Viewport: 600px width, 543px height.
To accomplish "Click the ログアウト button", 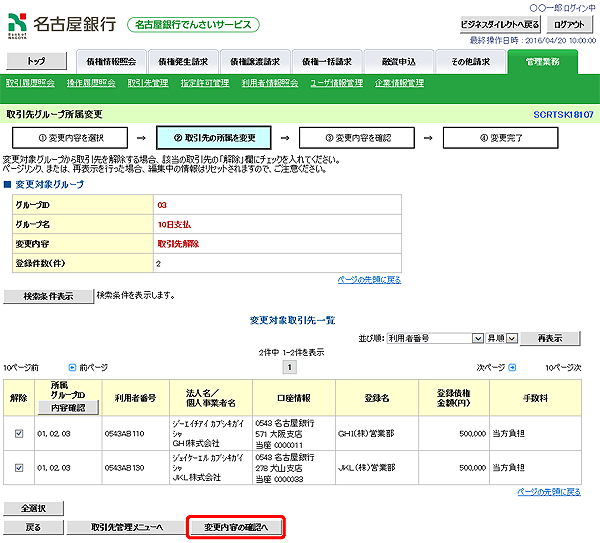I will click(x=569, y=24).
